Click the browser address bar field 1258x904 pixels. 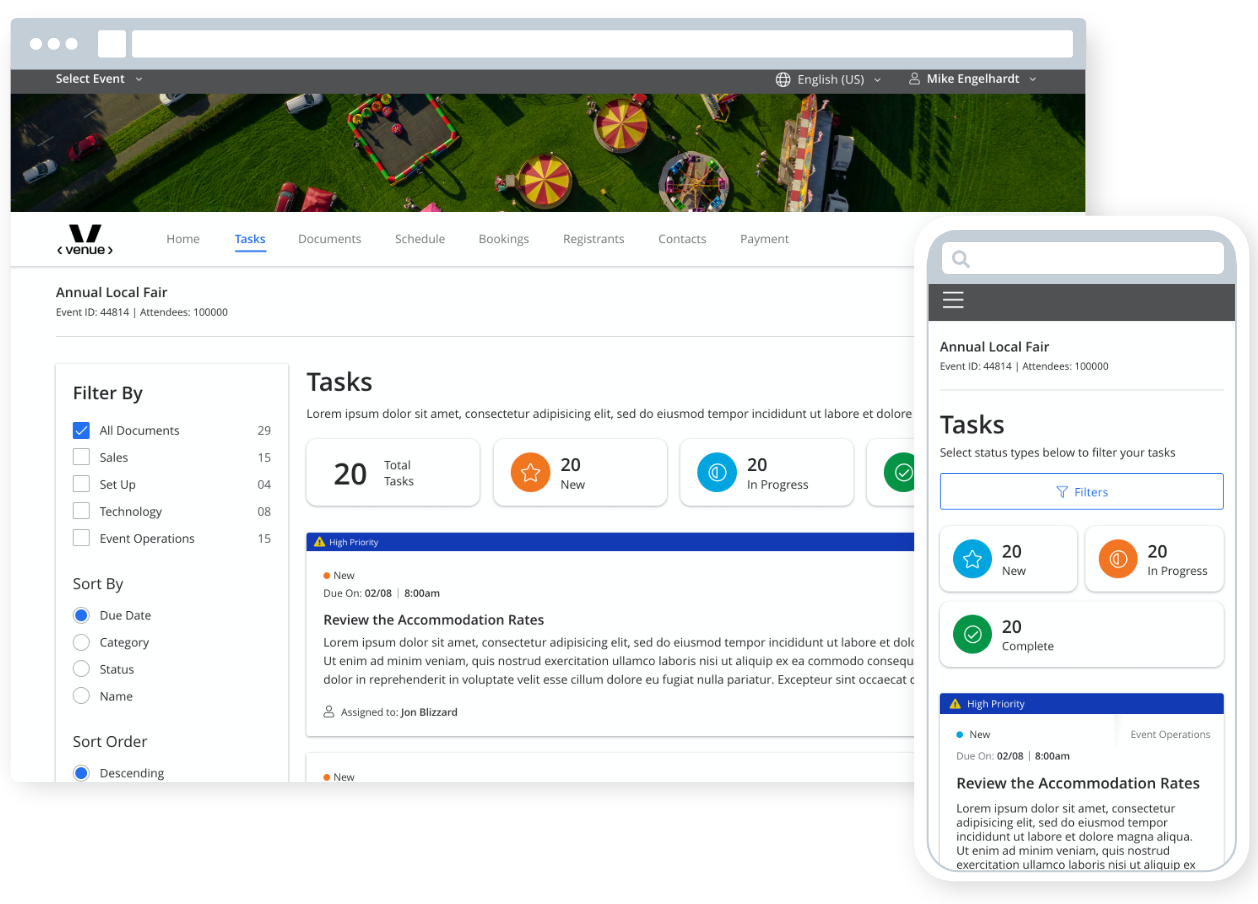[x=601, y=44]
